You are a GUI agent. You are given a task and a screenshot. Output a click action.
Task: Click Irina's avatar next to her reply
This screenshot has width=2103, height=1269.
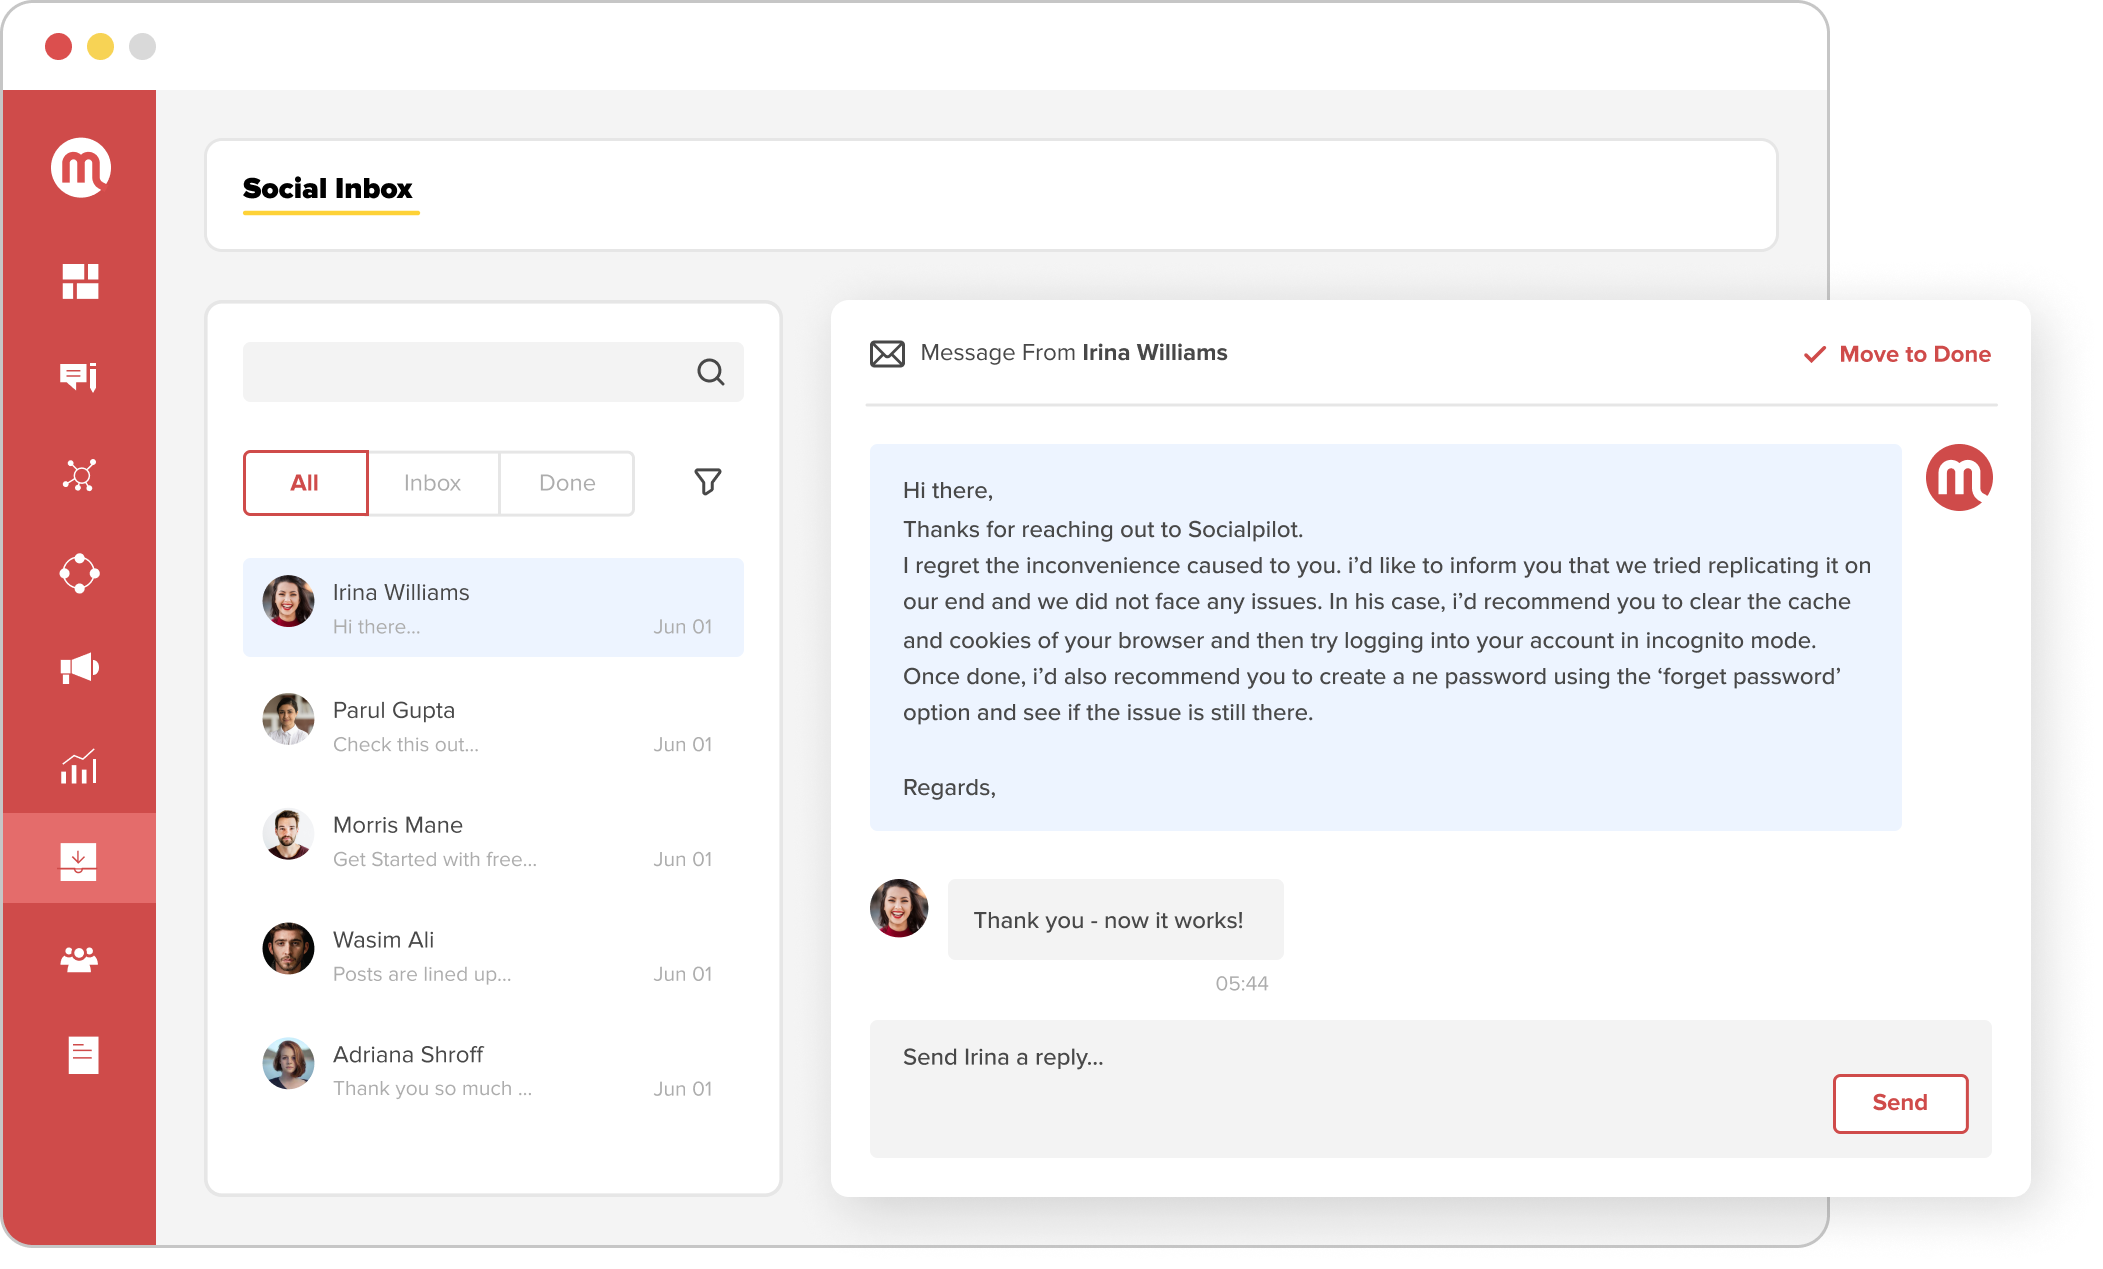click(899, 908)
